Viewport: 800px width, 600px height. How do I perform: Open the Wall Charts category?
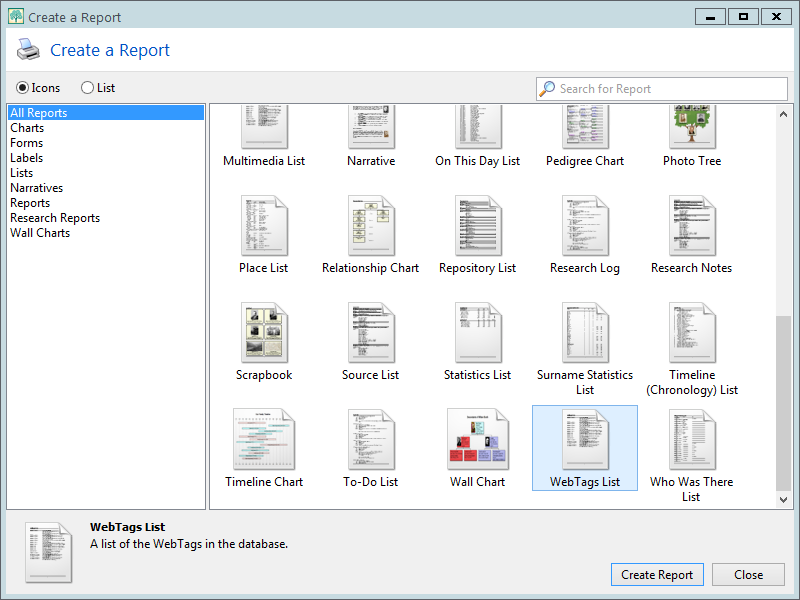click(x=40, y=233)
